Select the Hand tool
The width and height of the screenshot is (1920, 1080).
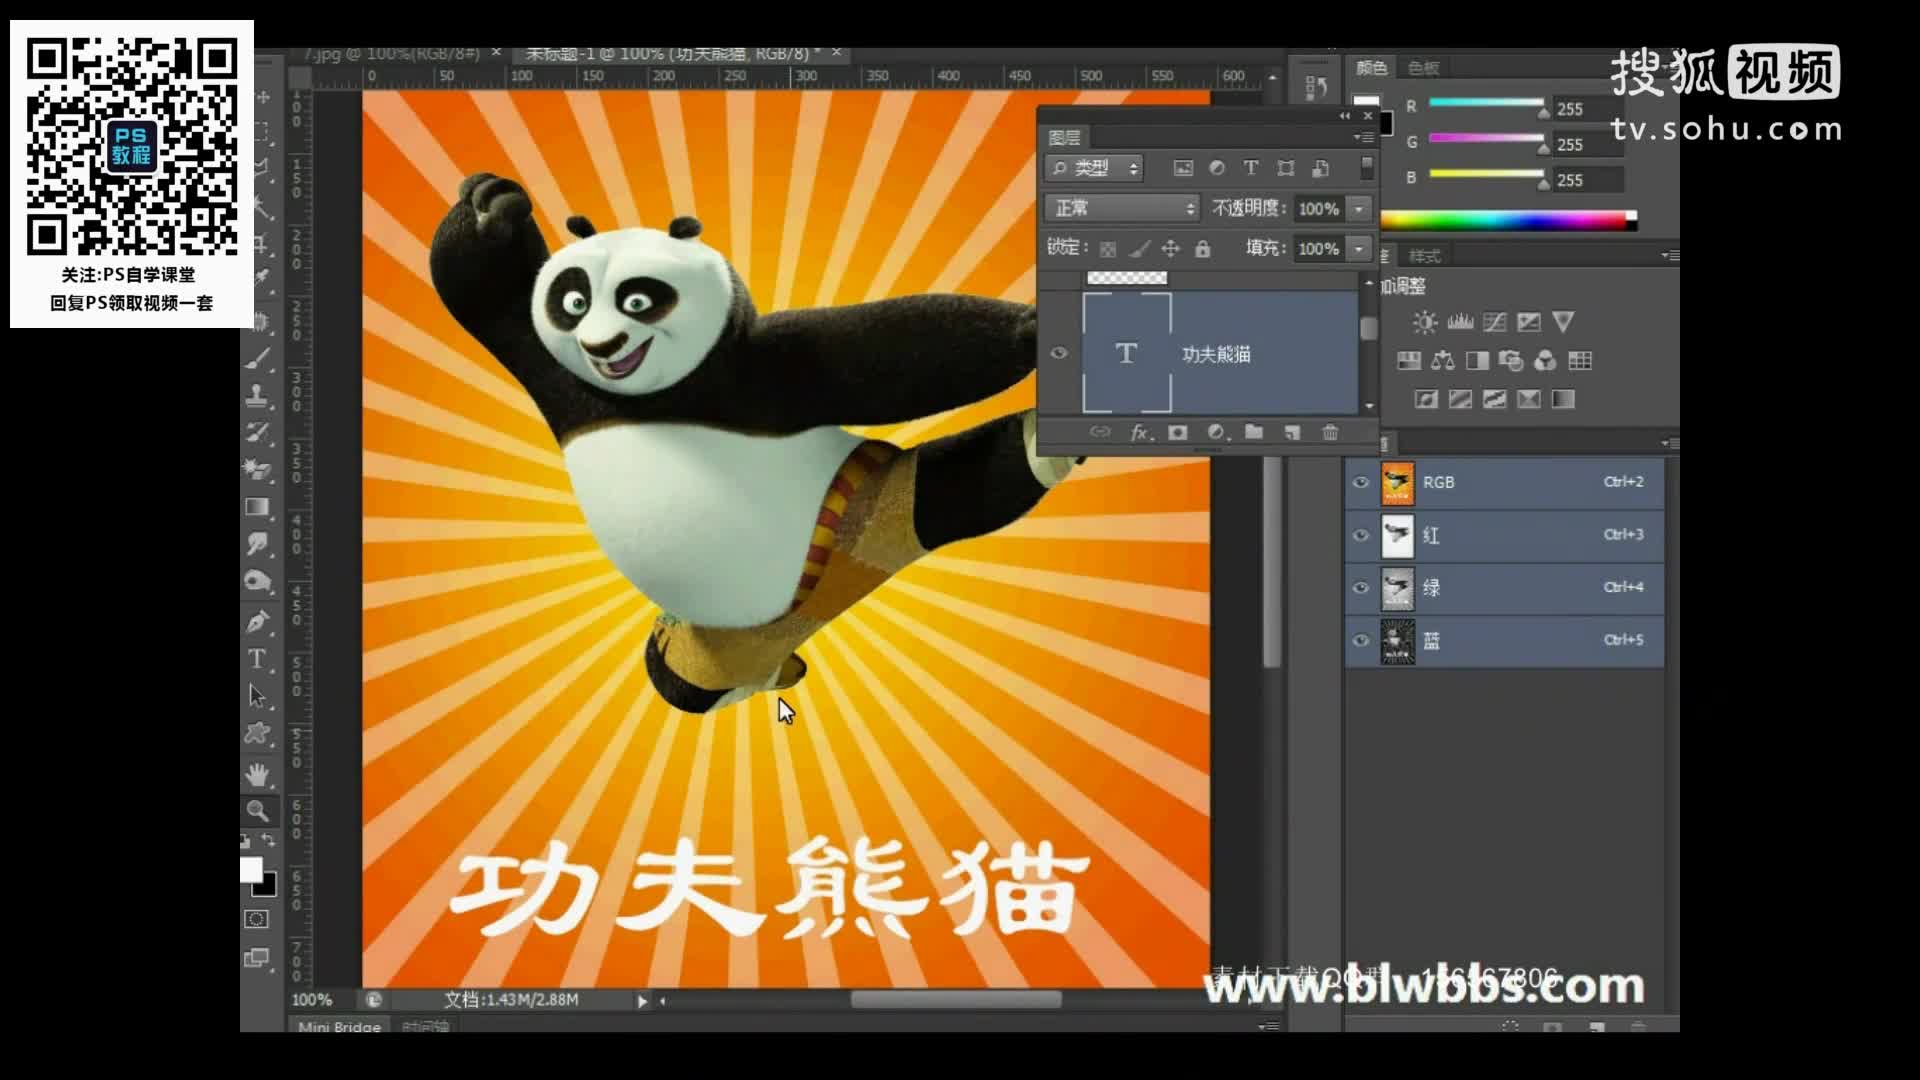[x=258, y=773]
